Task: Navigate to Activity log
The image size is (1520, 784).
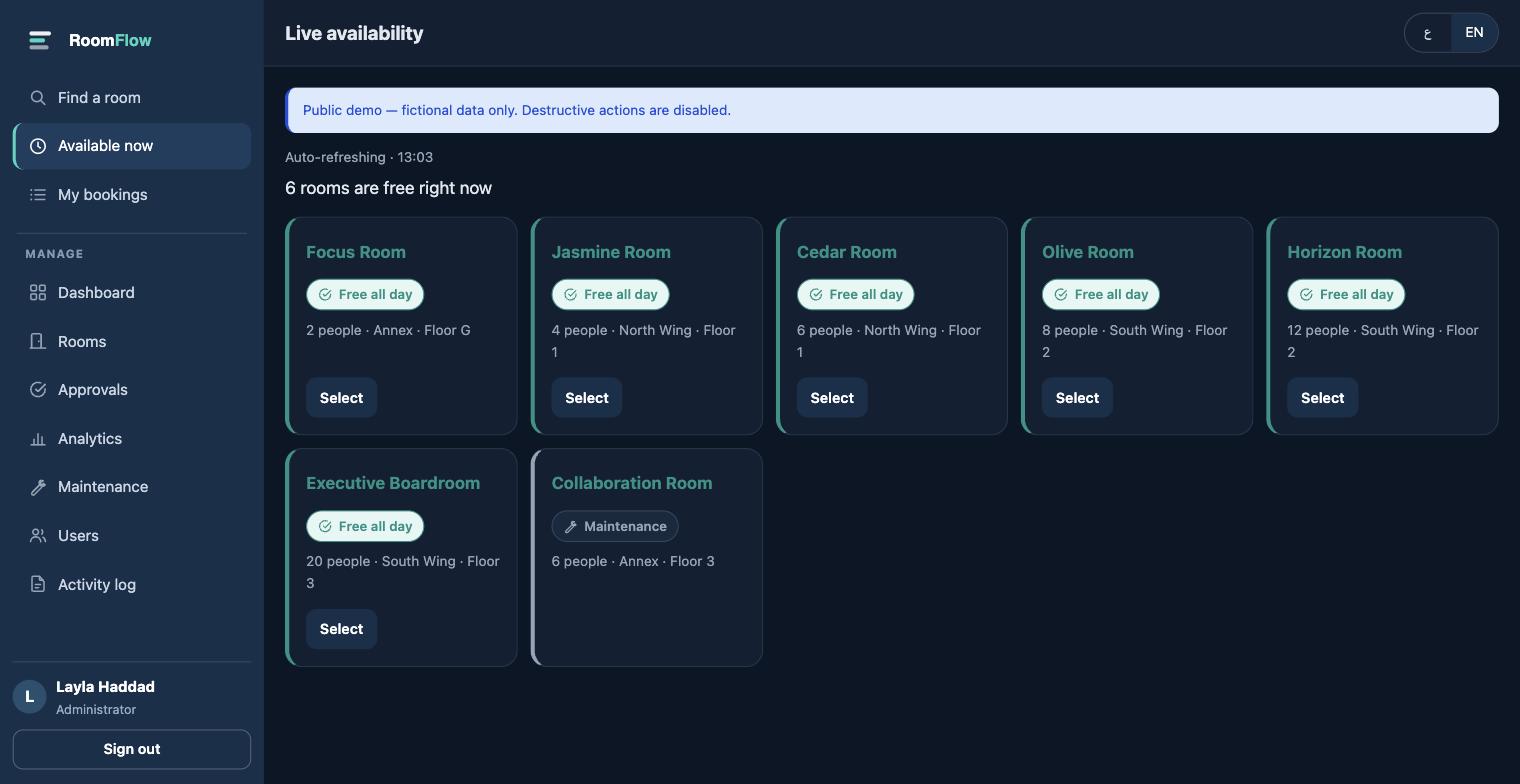Action: pos(132,585)
